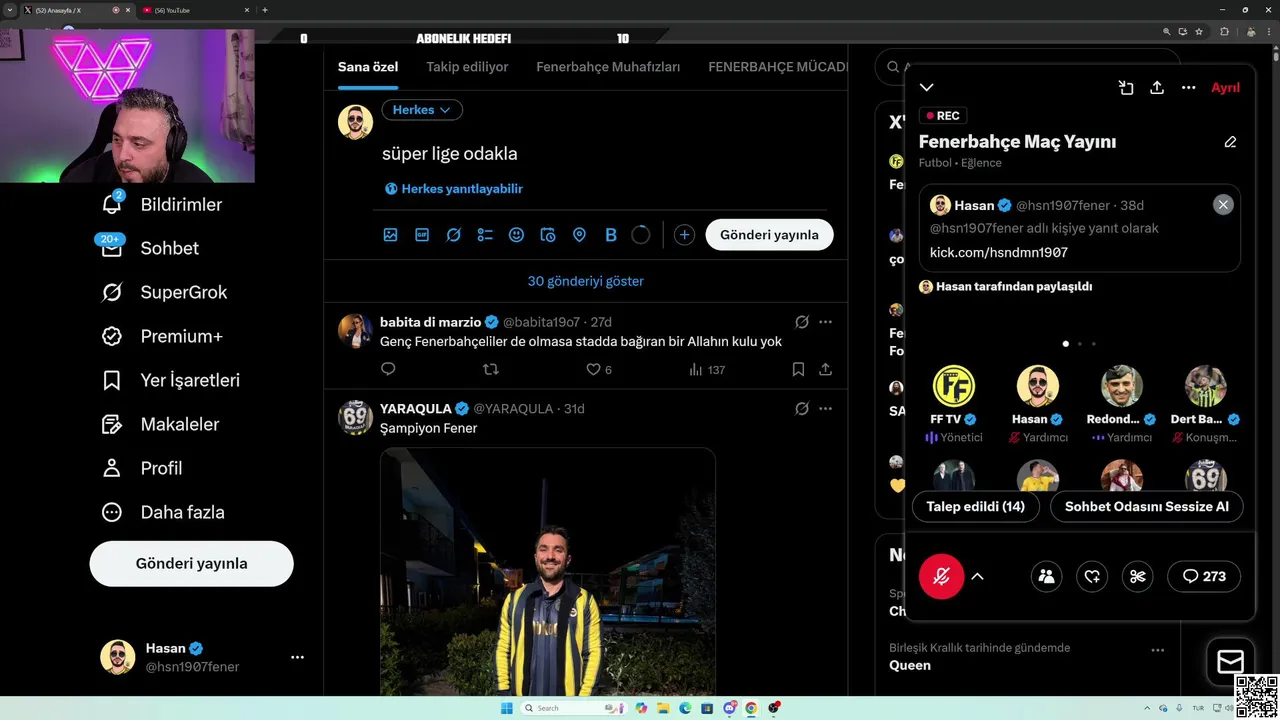Share the Fenerbahçe Maç Yayını Space
This screenshot has width=1280, height=720.
[x=1157, y=88]
